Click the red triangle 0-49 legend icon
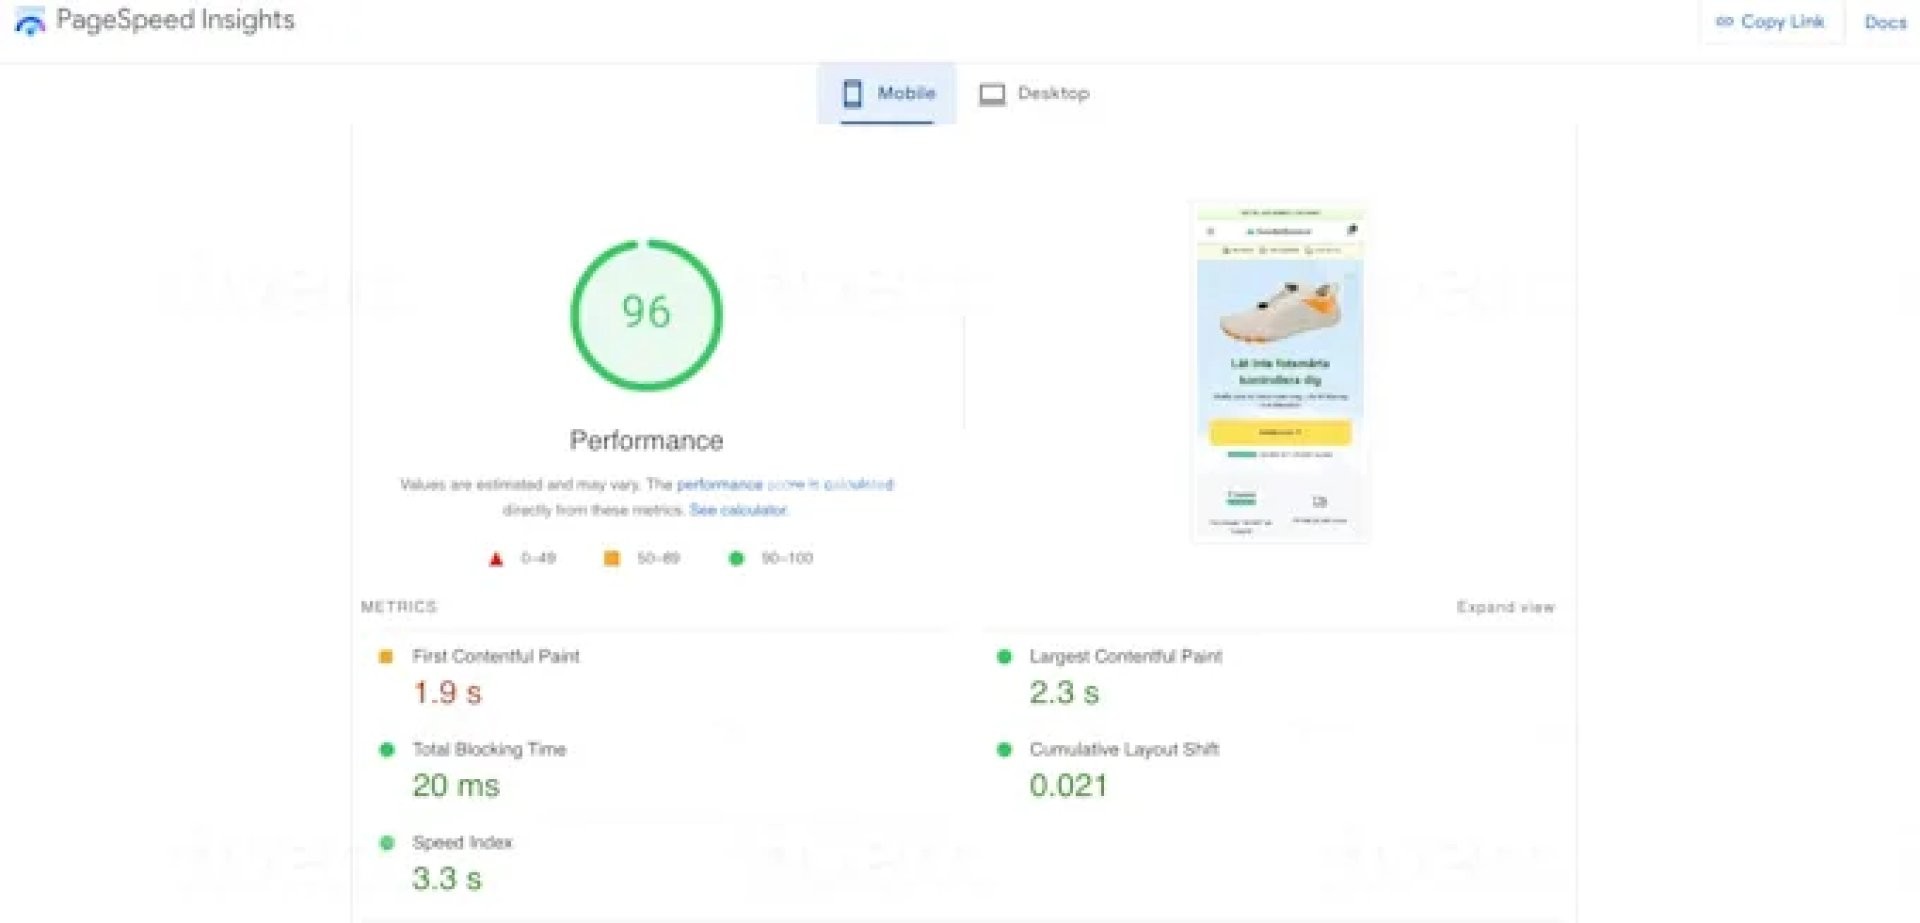Image resolution: width=1920 pixels, height=923 pixels. coord(496,559)
